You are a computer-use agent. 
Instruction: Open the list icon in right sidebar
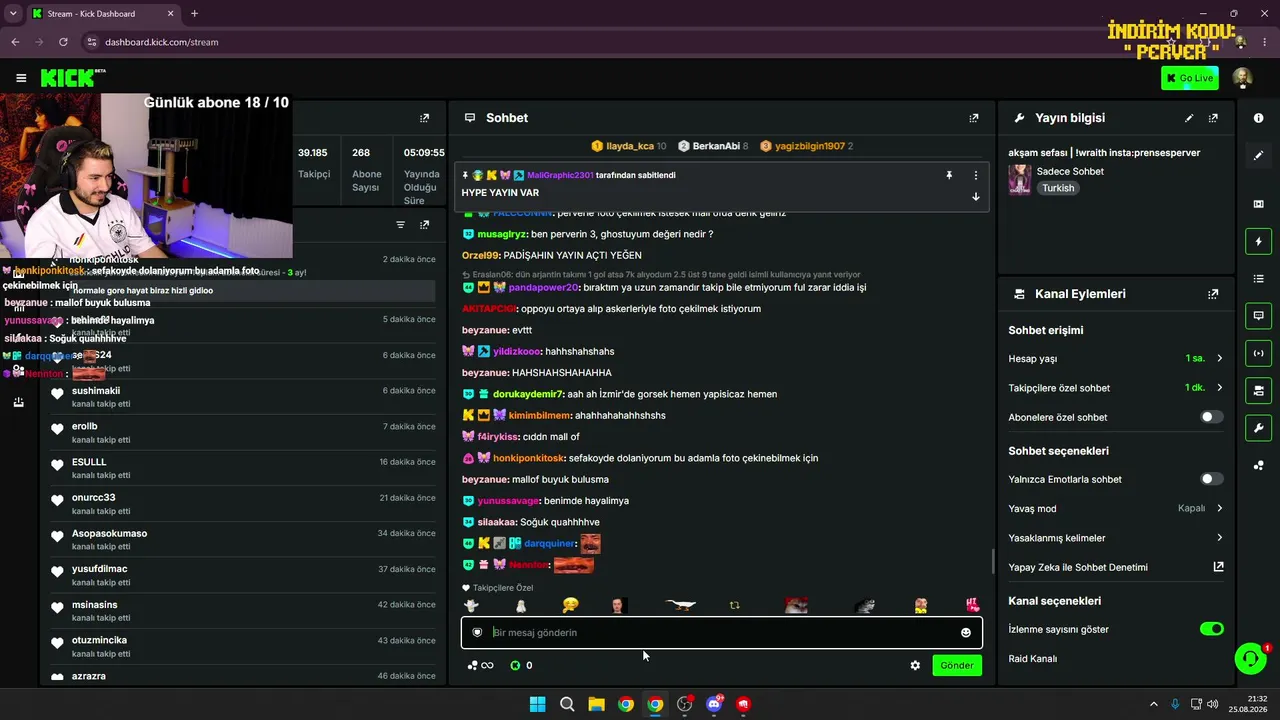click(x=1258, y=278)
